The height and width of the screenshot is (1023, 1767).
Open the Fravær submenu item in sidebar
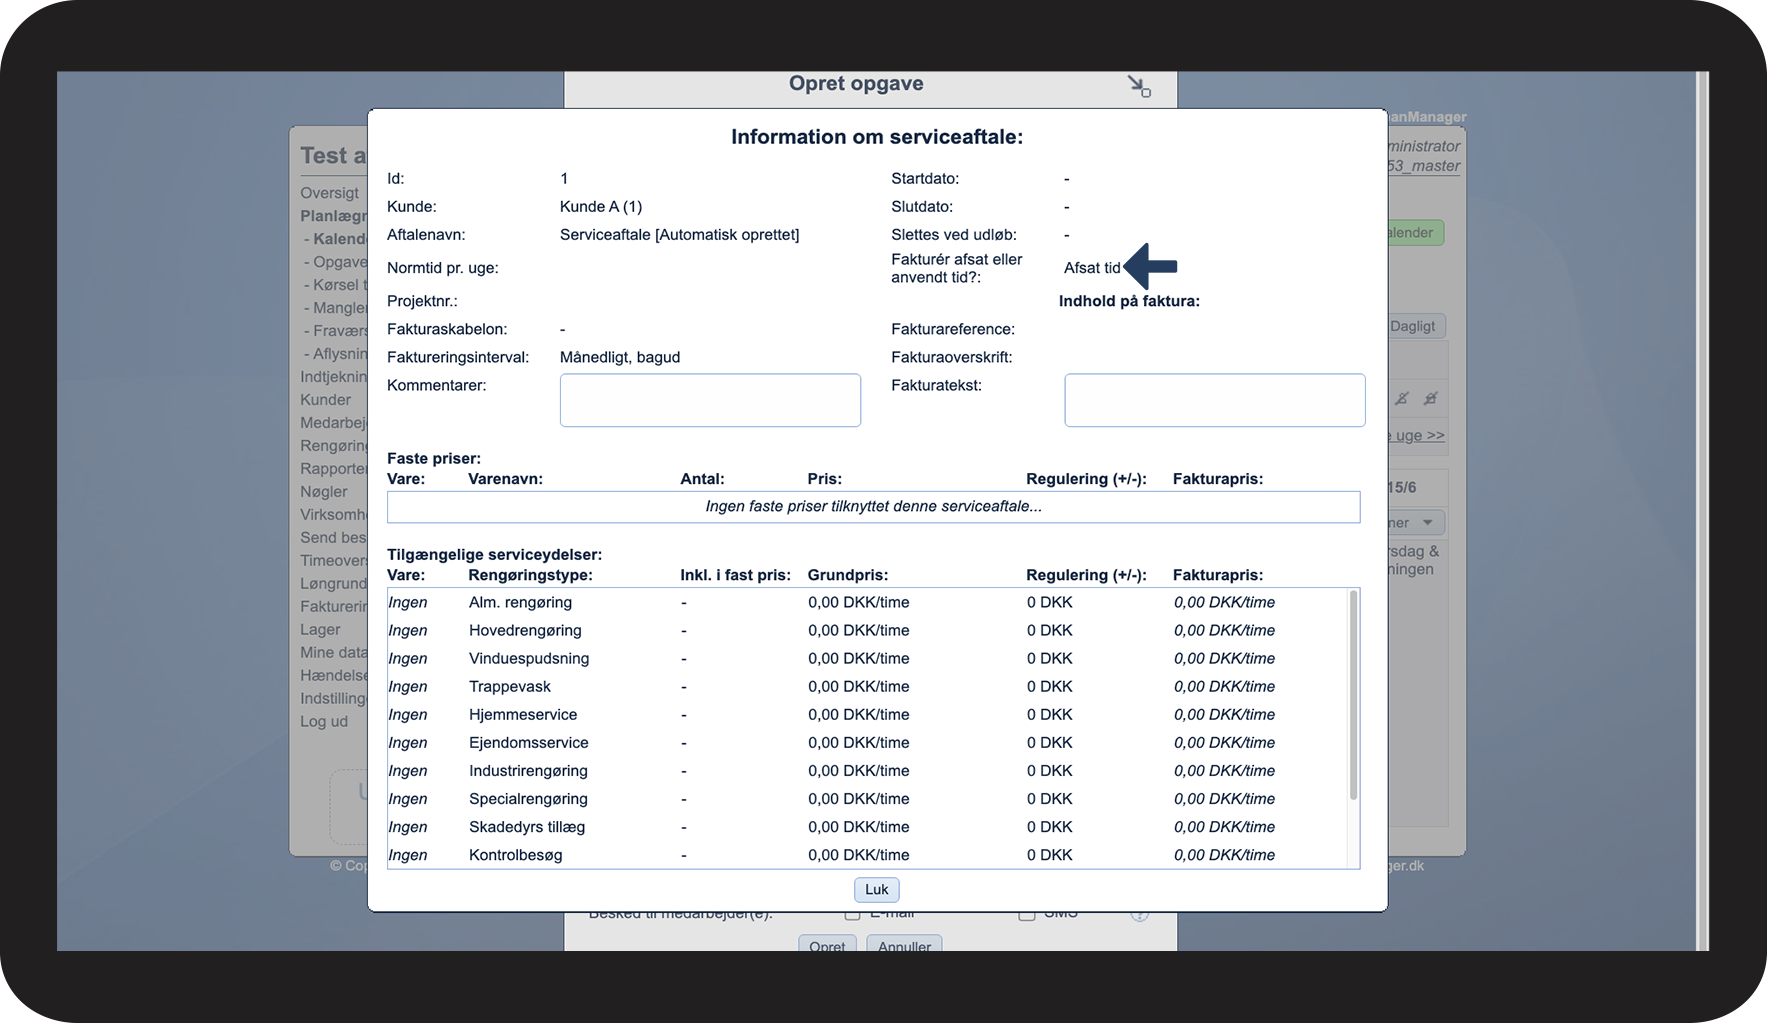pyautogui.click(x=336, y=331)
